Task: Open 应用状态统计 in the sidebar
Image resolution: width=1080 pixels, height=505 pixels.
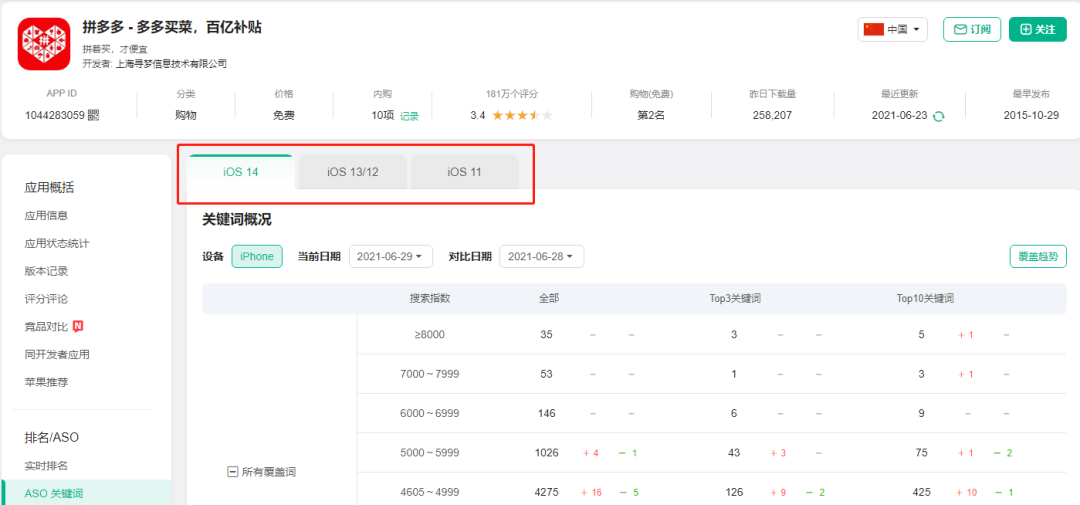Action: 57,243
